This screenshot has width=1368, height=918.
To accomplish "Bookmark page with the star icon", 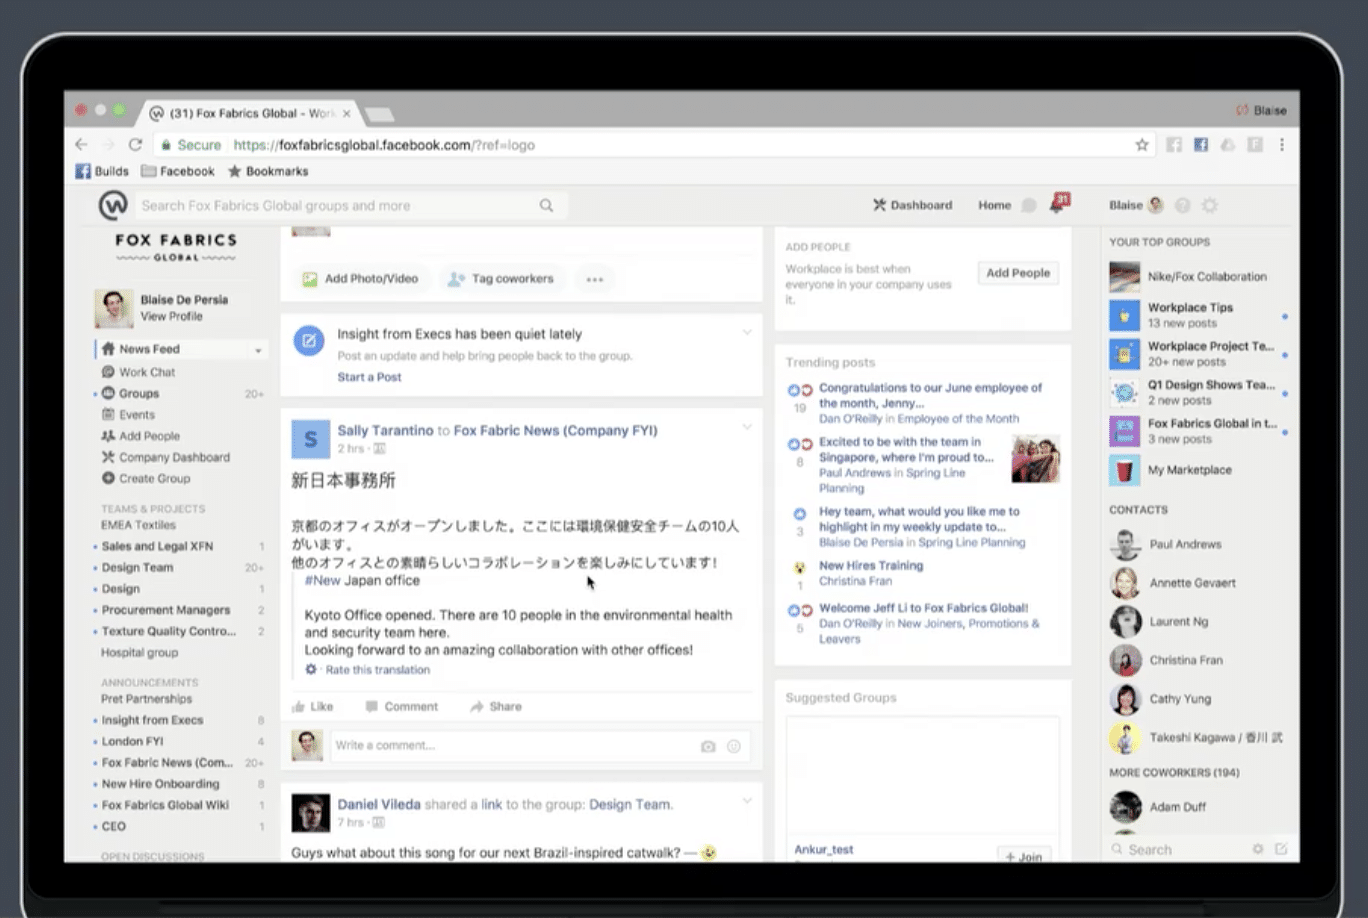I will pos(1142,145).
